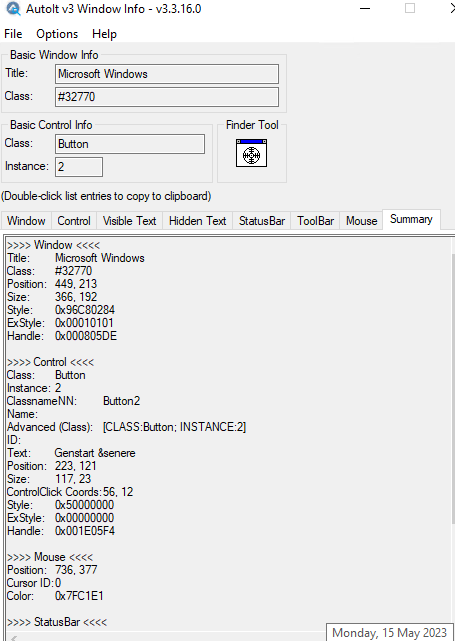Open the Help menu
This screenshot has height=641, width=455.
(104, 34)
